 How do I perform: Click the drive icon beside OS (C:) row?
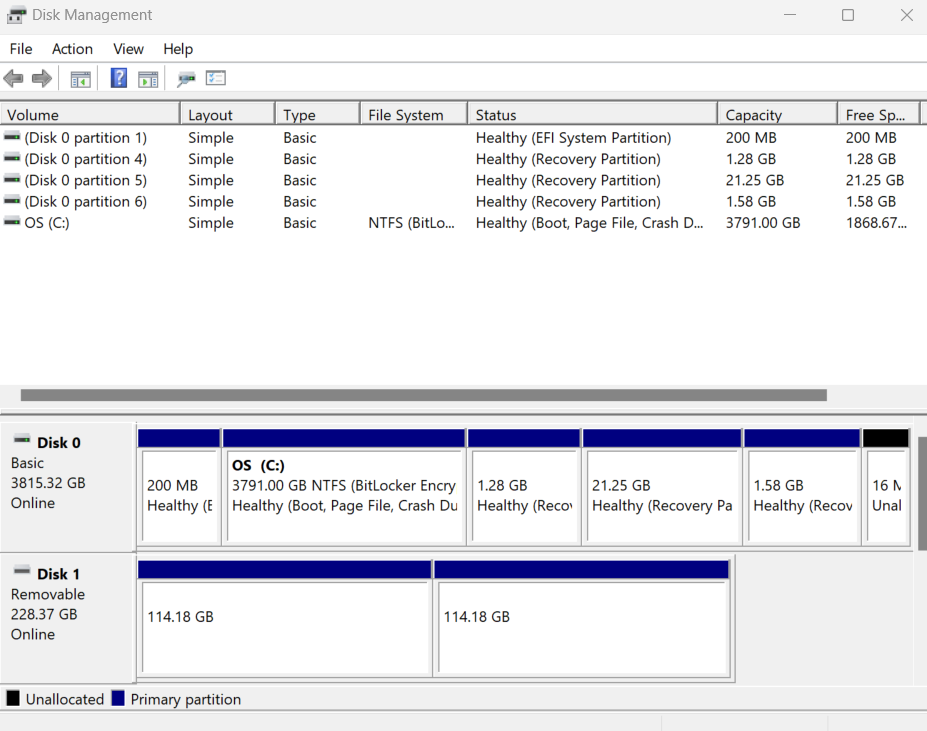[x=10, y=222]
